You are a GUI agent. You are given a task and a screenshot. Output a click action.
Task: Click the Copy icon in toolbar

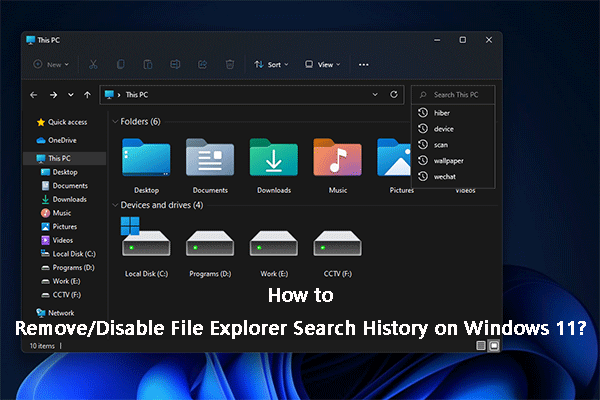tap(121, 64)
